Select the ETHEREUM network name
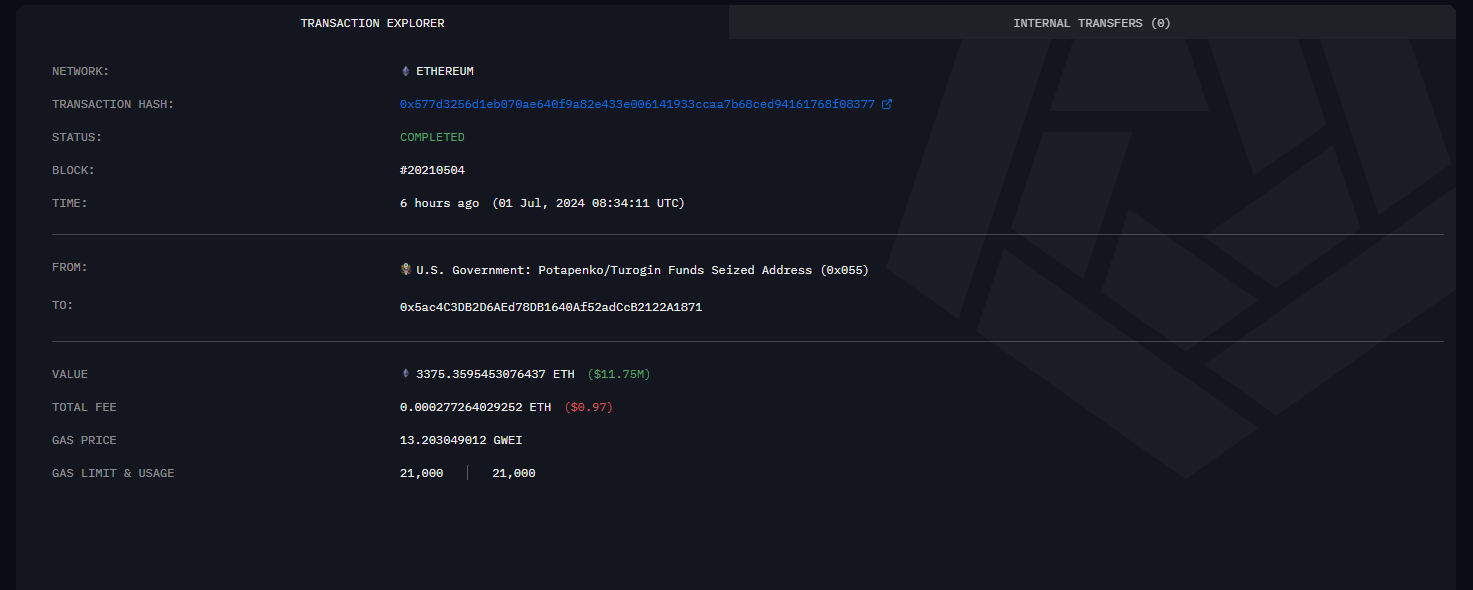 pos(444,71)
